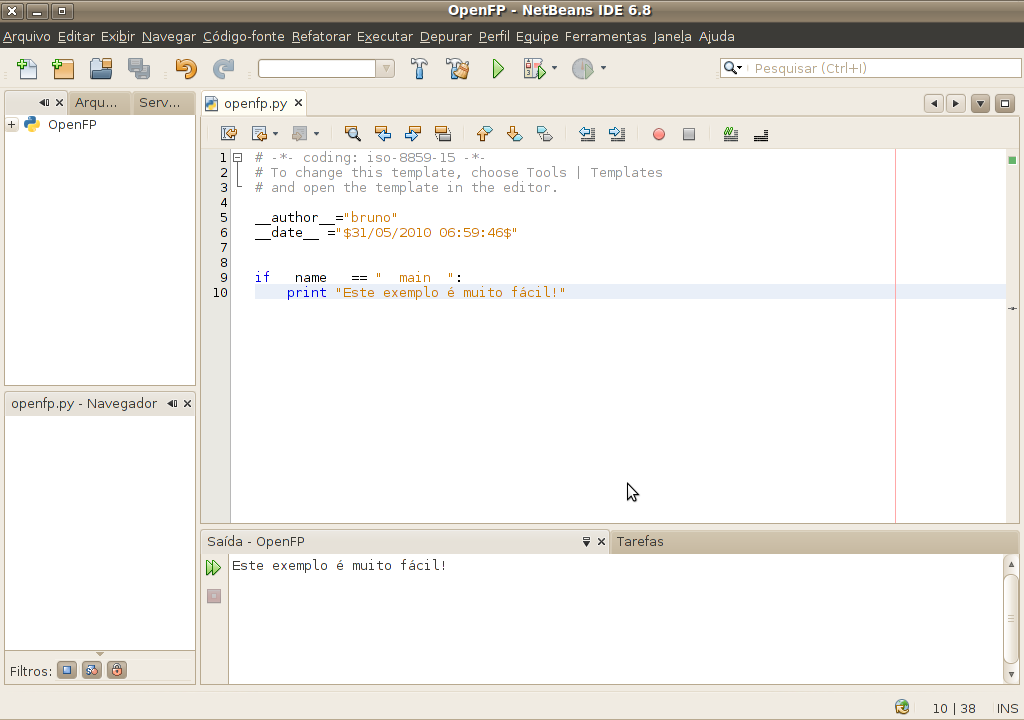Start macro recording with red circle
Screen dimensions: 1024x720
click(x=658, y=134)
